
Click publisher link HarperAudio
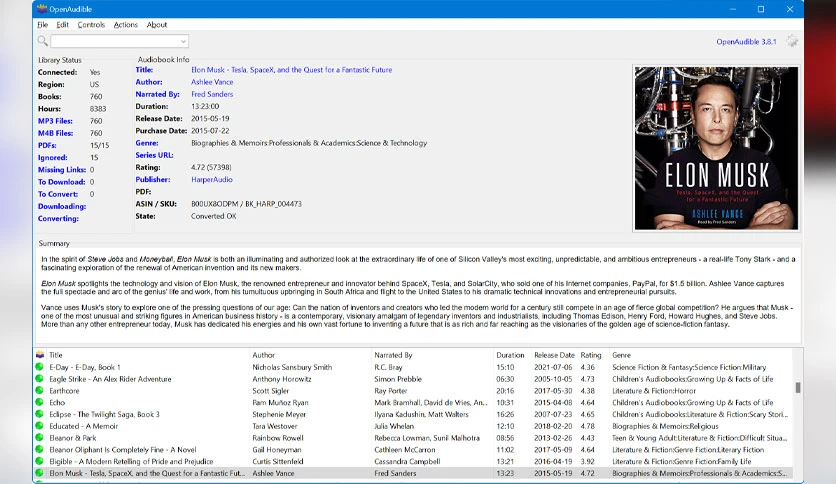[212, 180]
